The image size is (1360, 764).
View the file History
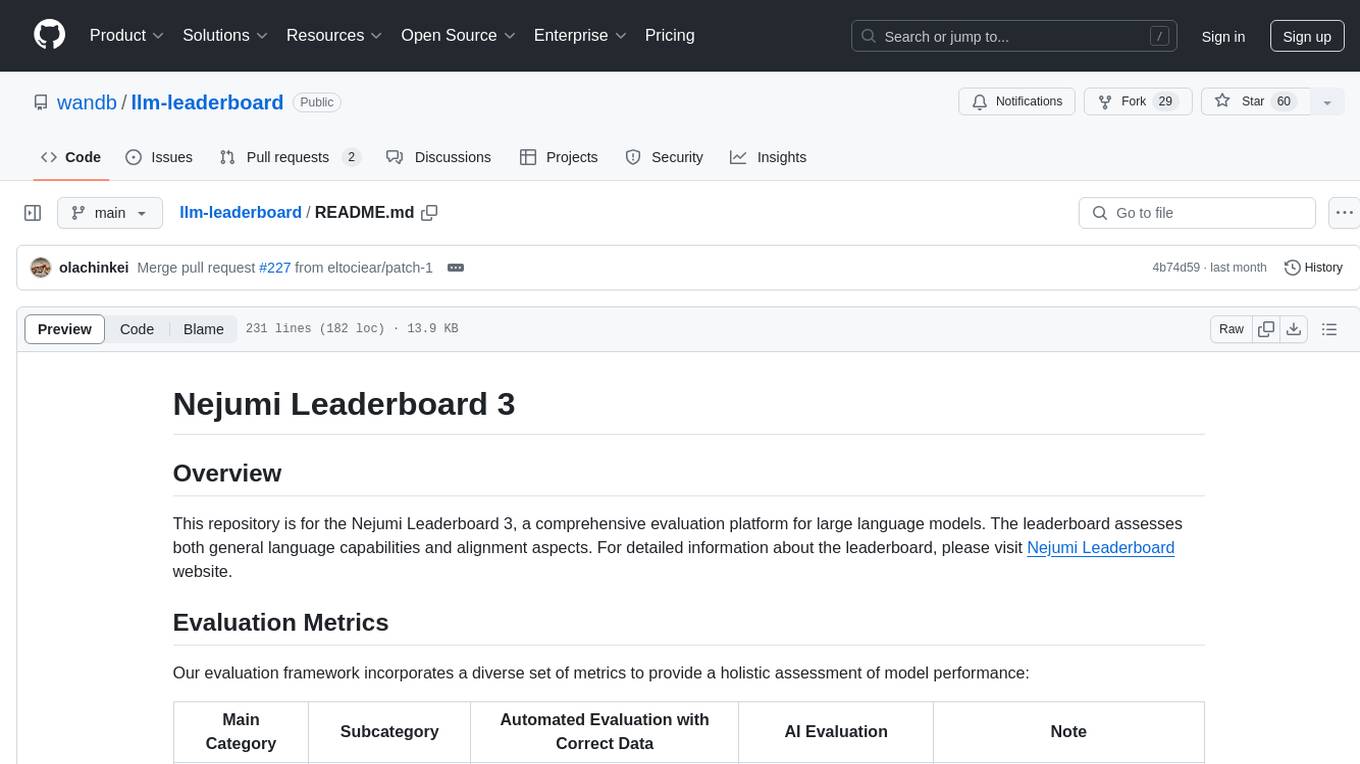tap(1313, 267)
